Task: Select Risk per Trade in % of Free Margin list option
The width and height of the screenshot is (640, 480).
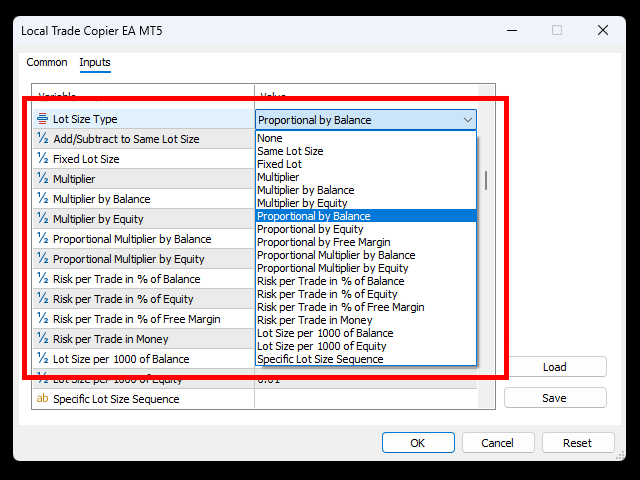Action: pyautogui.click(x=366, y=307)
